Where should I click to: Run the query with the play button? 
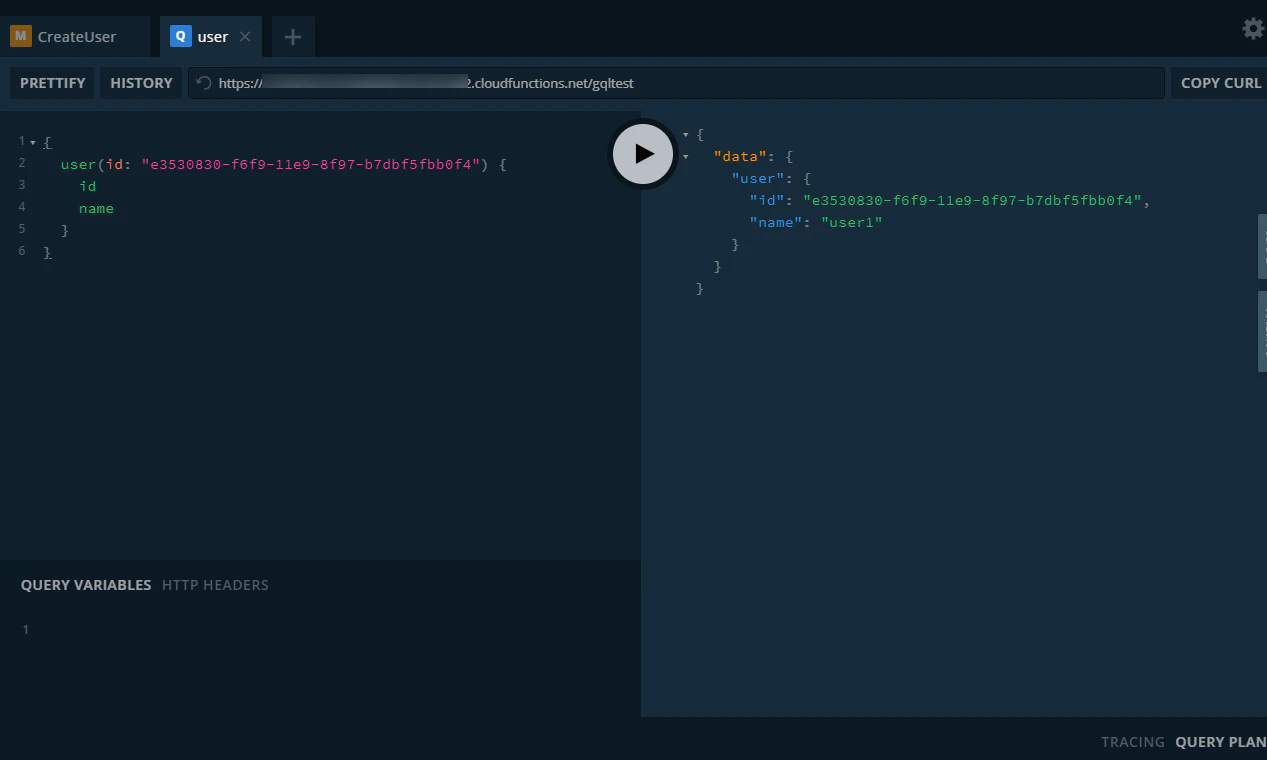click(643, 153)
